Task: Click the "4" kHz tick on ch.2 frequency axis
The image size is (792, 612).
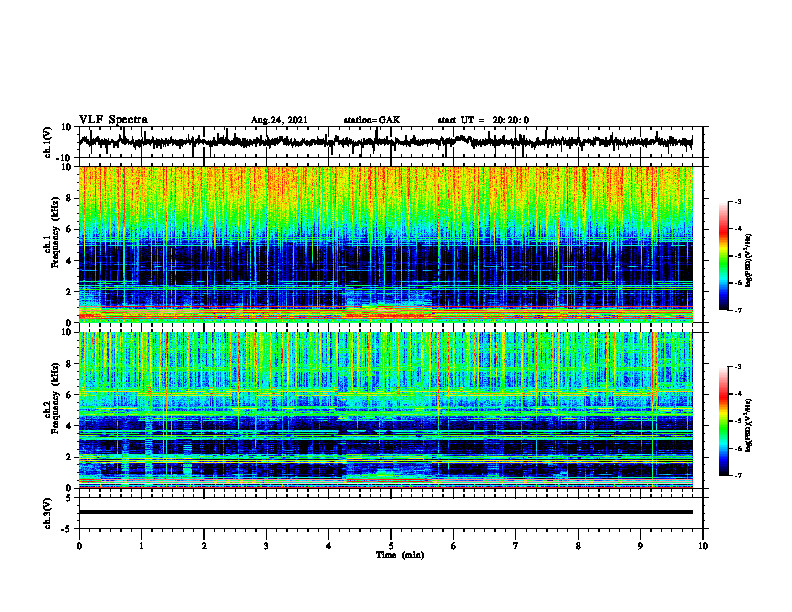Action: click(x=69, y=426)
